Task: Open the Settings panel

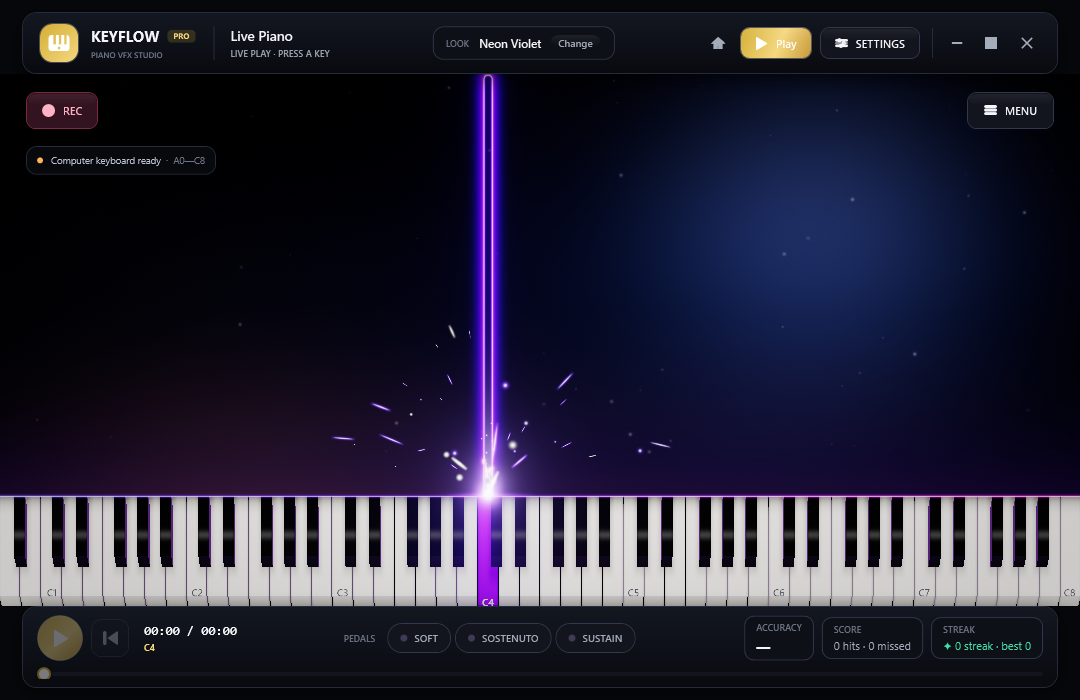Action: (869, 43)
